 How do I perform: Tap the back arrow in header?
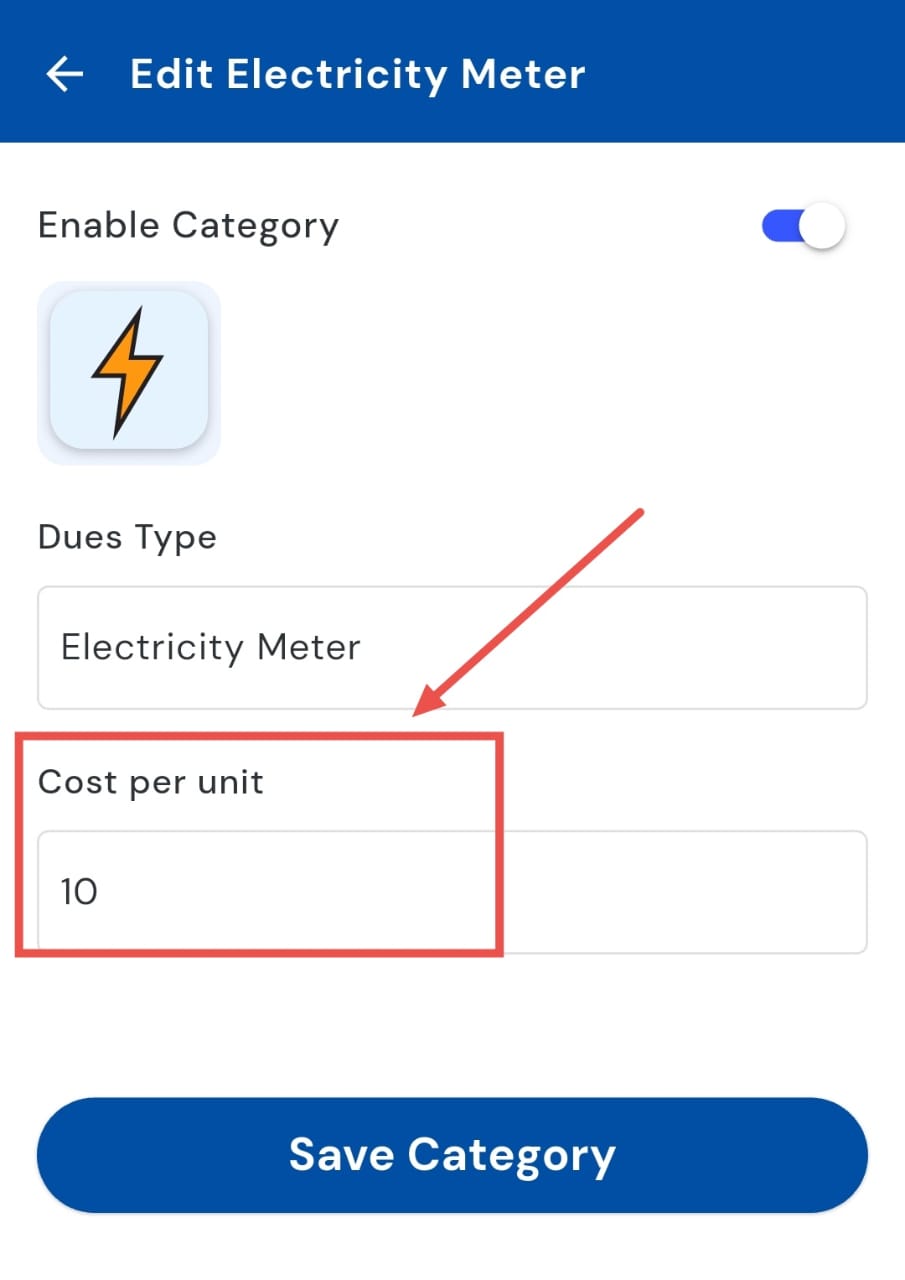pos(64,74)
